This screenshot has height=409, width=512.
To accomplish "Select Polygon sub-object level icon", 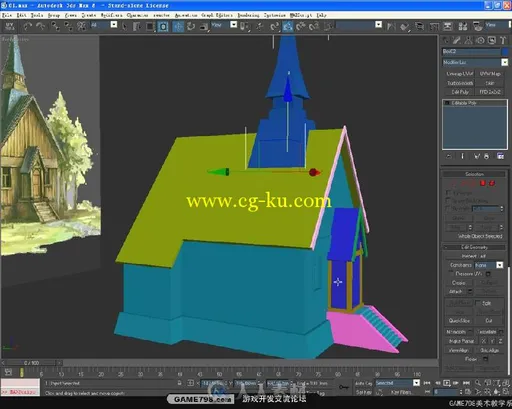I will tap(483, 183).
